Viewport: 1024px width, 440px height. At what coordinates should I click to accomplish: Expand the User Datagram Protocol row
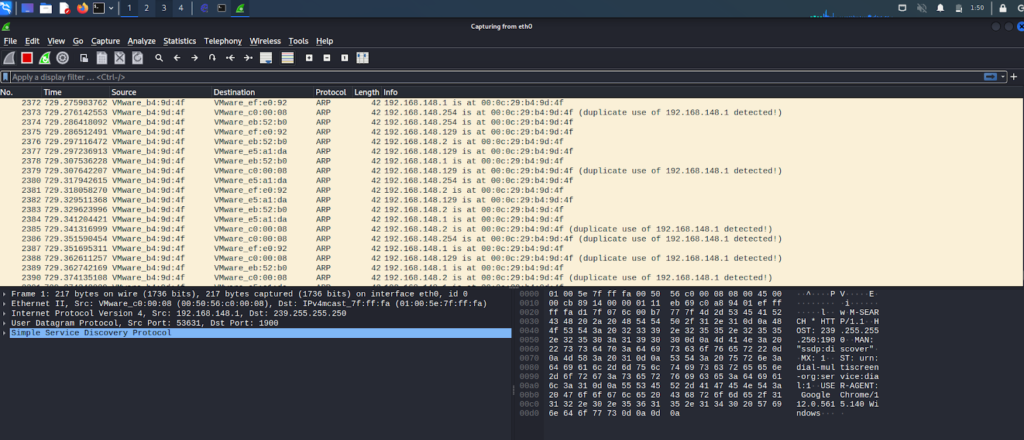coord(5,323)
